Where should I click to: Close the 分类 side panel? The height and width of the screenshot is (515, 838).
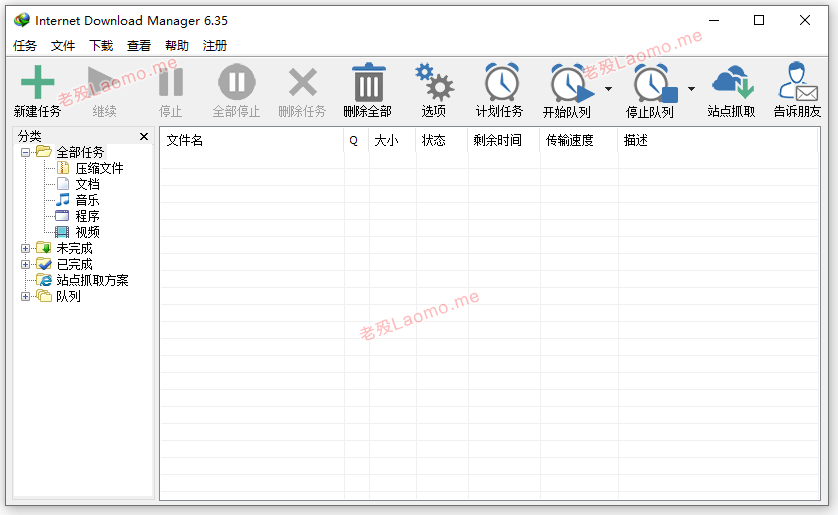click(144, 137)
